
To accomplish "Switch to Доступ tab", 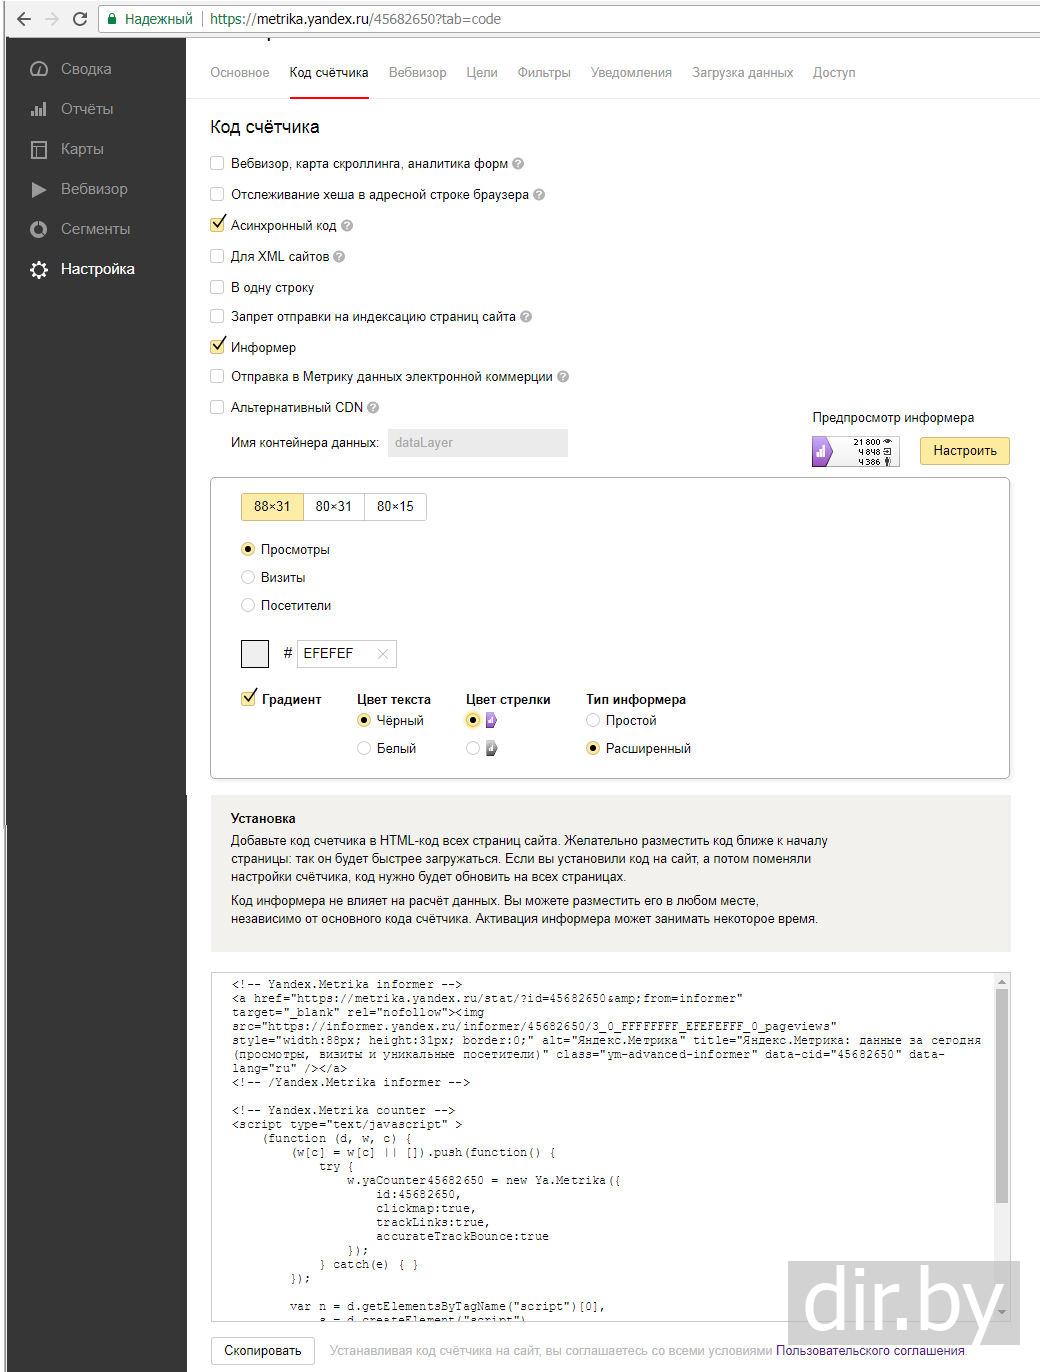I will click(834, 73).
